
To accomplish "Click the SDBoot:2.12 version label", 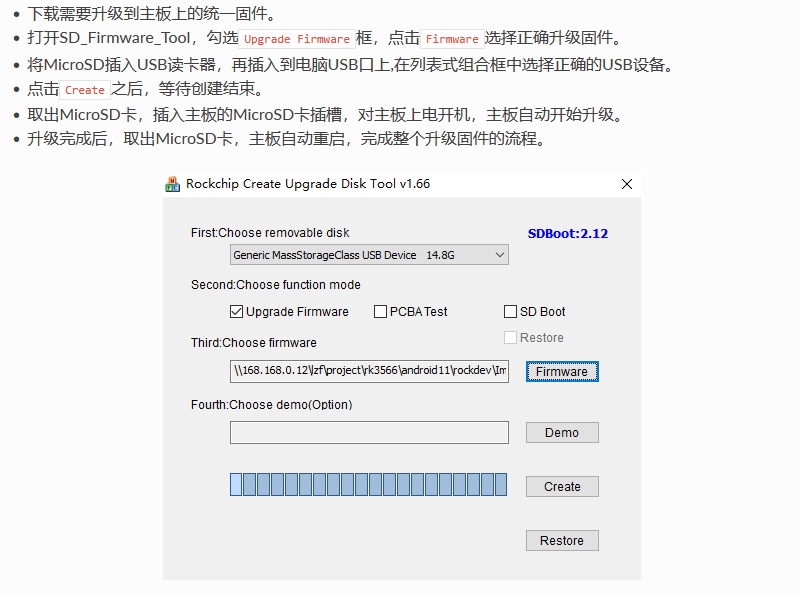I will coord(568,234).
